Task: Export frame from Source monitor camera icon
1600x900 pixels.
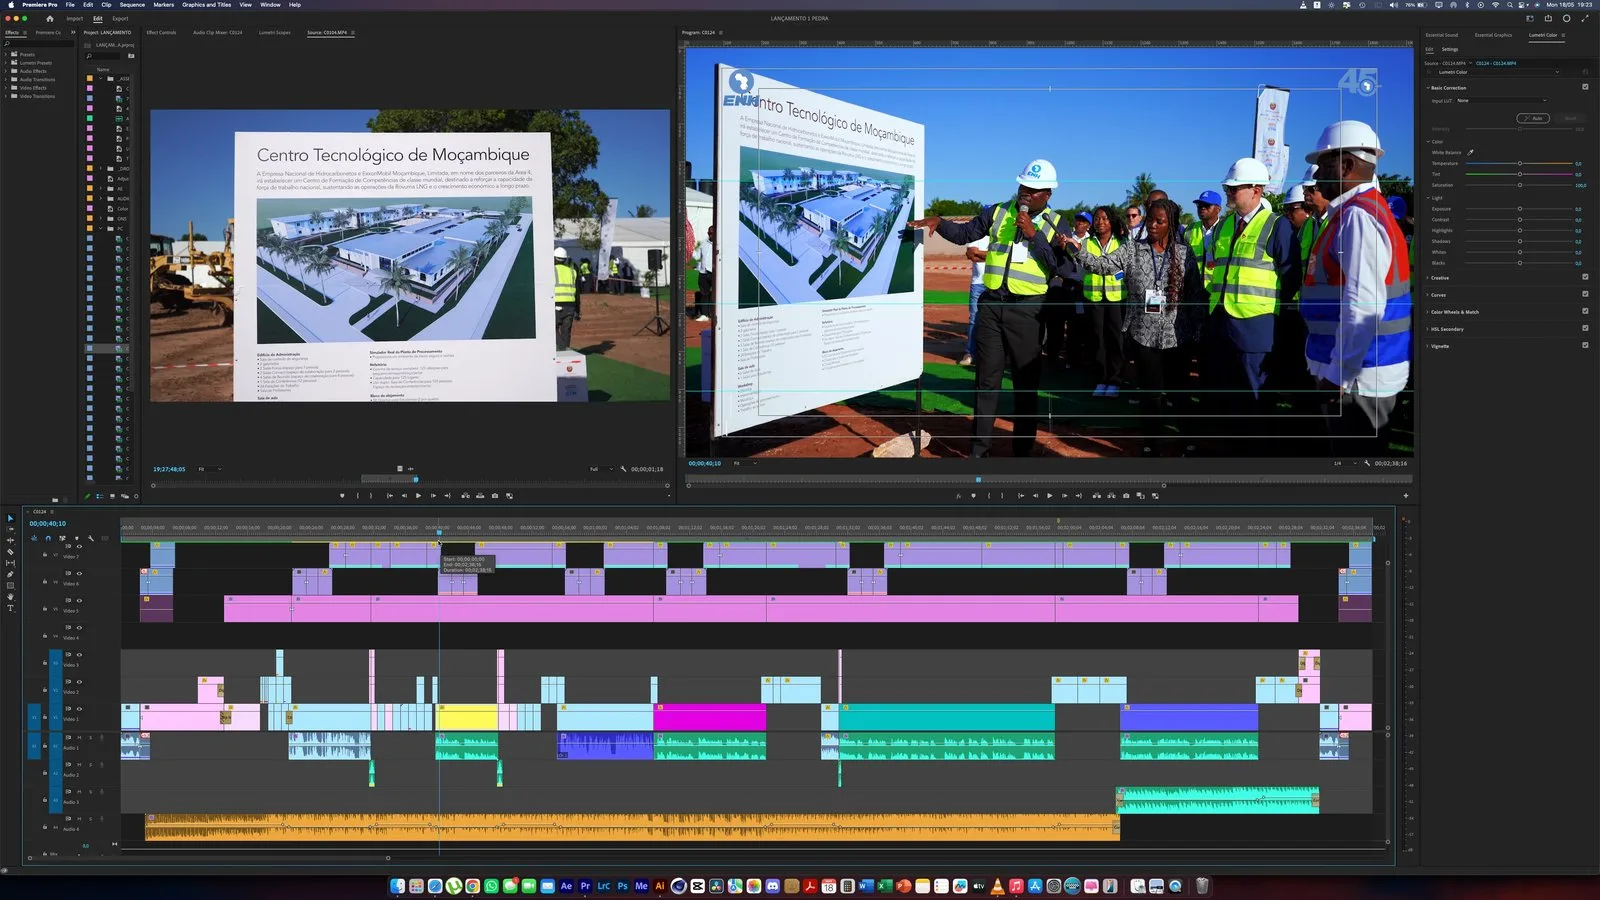Action: coord(494,496)
